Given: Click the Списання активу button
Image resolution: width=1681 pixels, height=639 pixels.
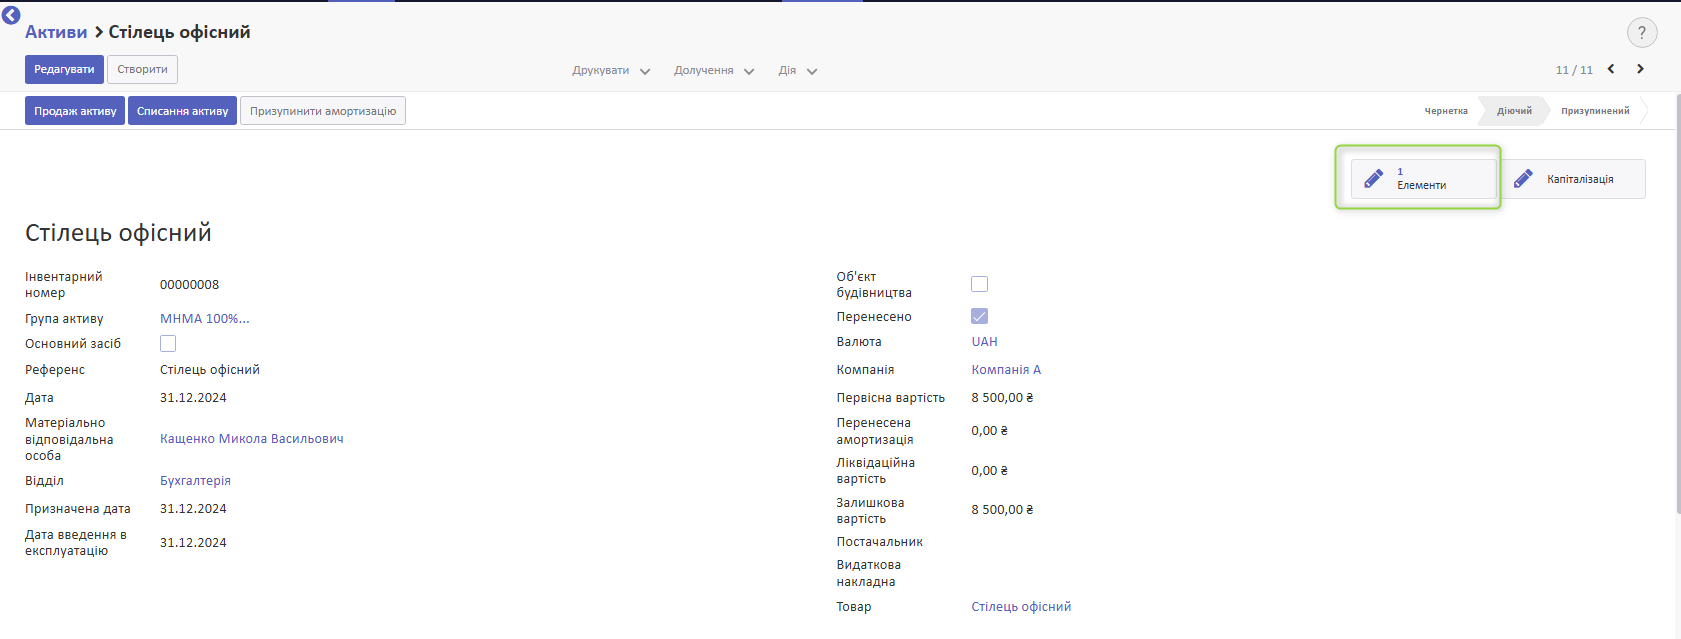Looking at the screenshot, I should (182, 111).
